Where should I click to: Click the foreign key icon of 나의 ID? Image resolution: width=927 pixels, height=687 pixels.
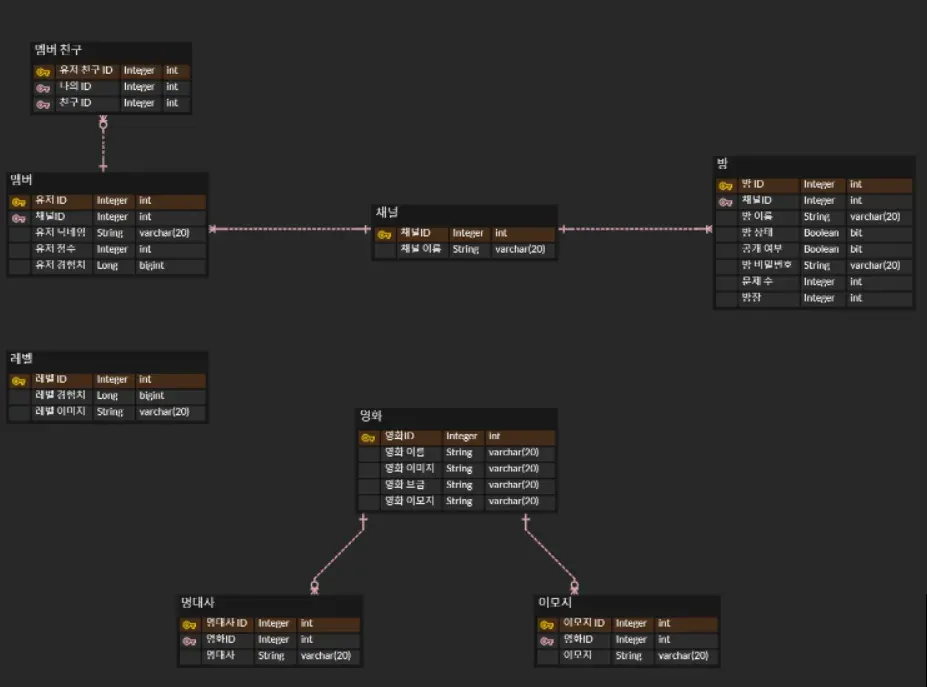click(43, 88)
